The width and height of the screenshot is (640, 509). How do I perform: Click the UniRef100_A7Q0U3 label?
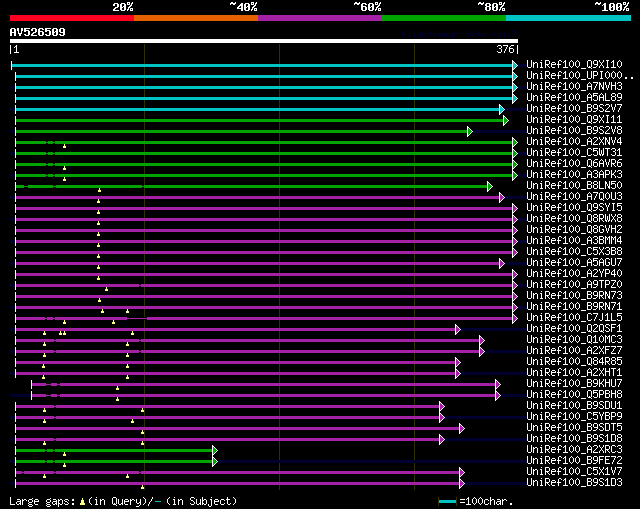pos(574,197)
